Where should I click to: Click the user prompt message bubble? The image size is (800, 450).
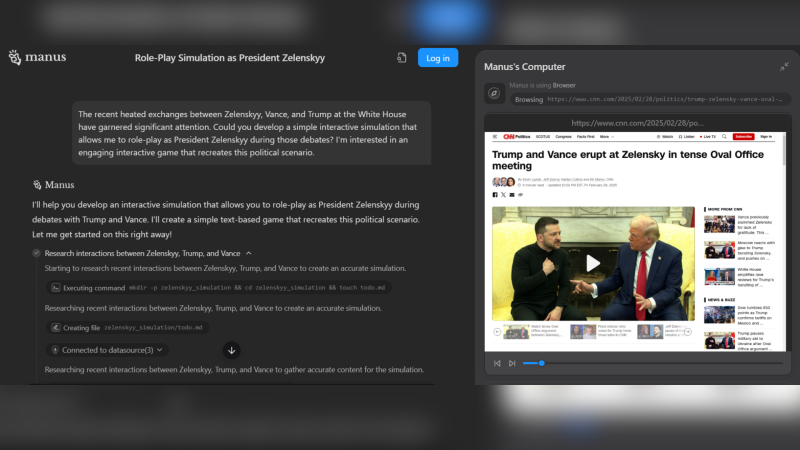(x=252, y=133)
